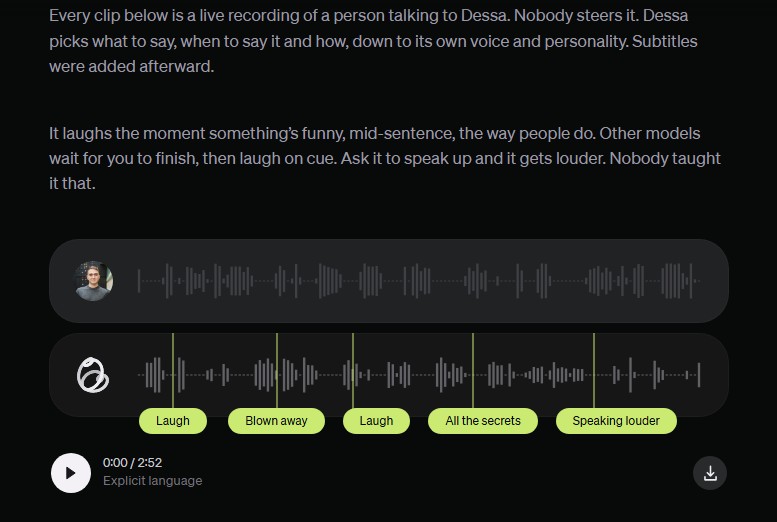This screenshot has height=522, width=777.
Task: Select the All the secrets label
Action: tap(483, 421)
